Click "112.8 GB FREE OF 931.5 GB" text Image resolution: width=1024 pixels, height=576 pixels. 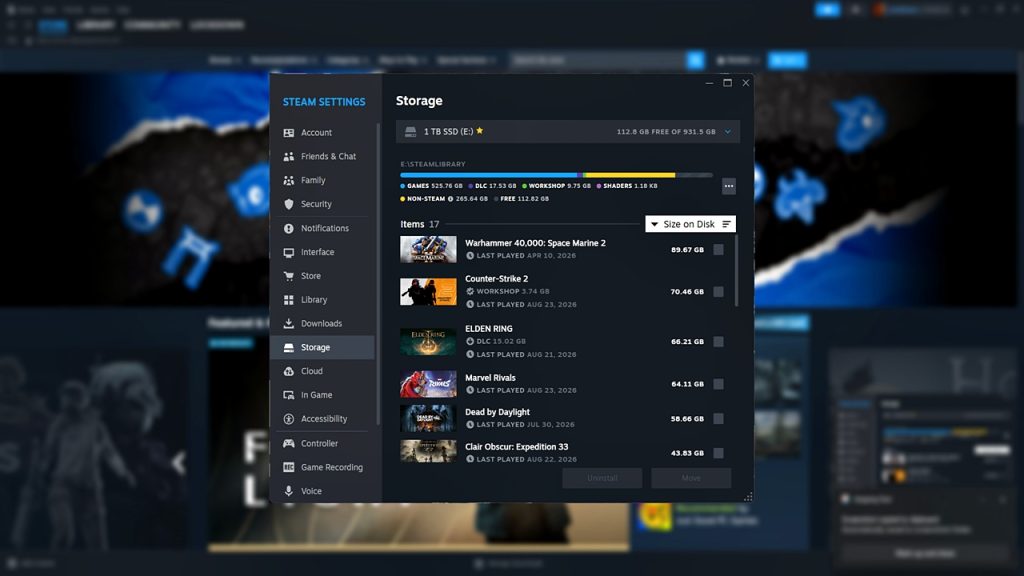coord(666,132)
